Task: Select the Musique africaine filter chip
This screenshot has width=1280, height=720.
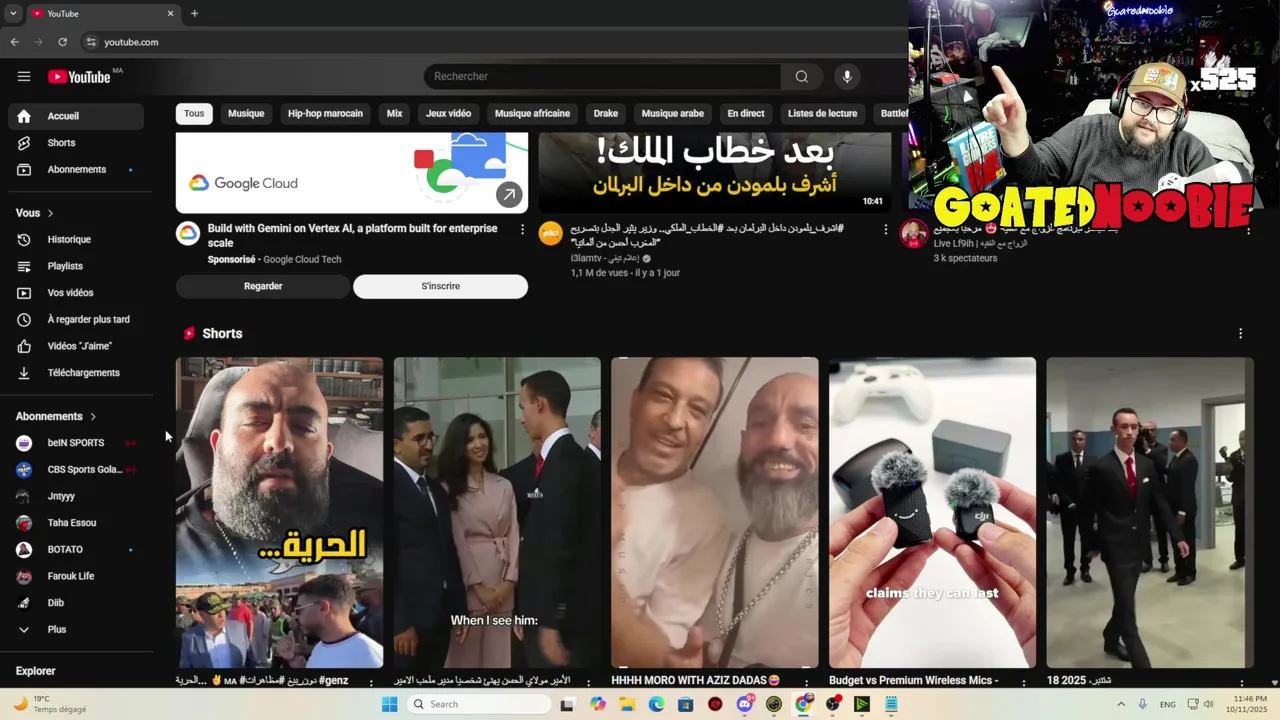Action: point(532,114)
